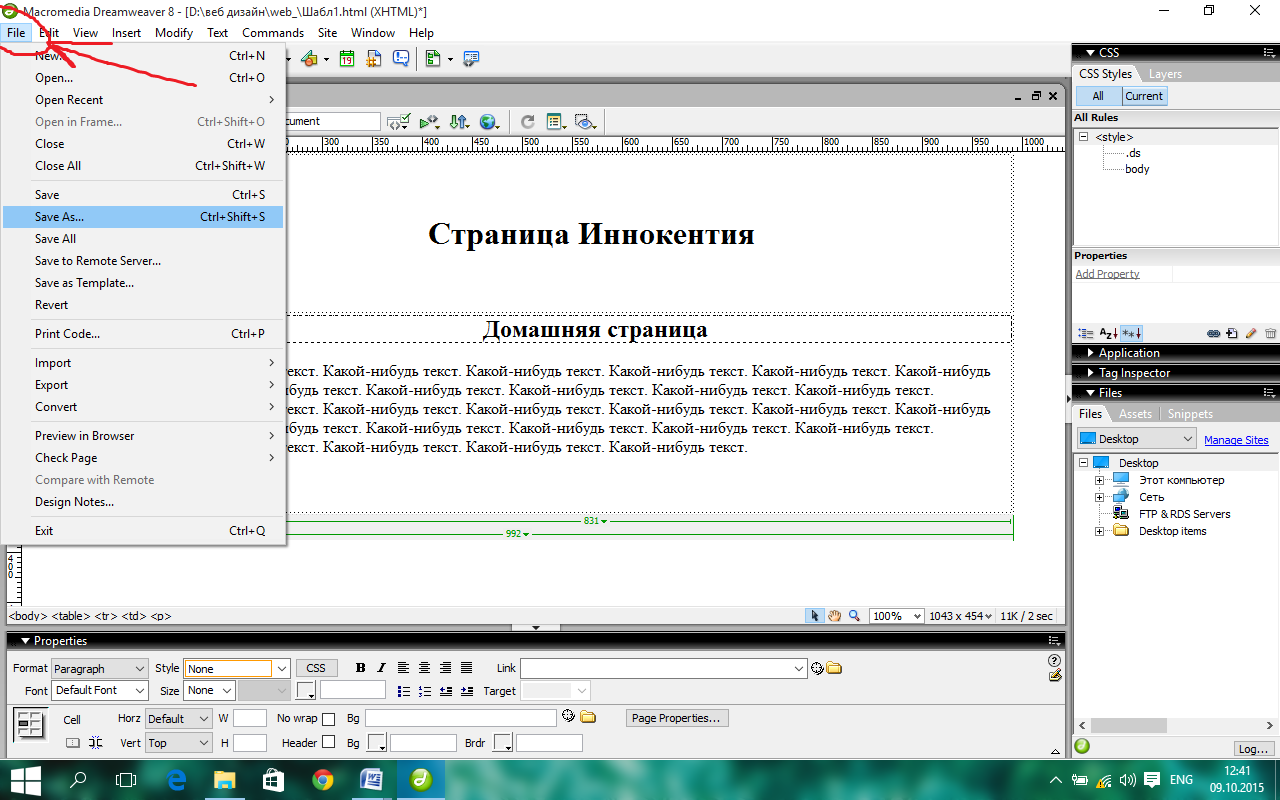The image size is (1280, 800).
Task: Open the Brdr color swatch
Action: click(503, 743)
